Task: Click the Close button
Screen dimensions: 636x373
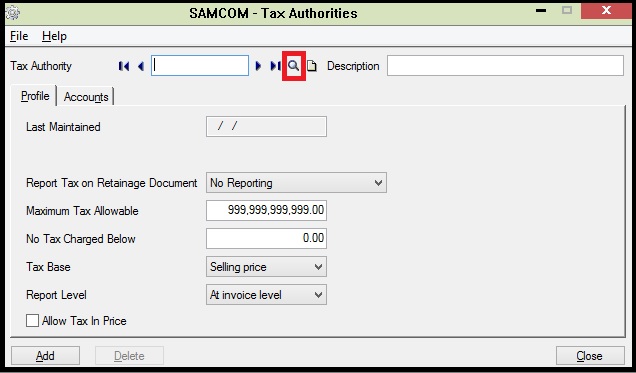Action: coord(590,356)
